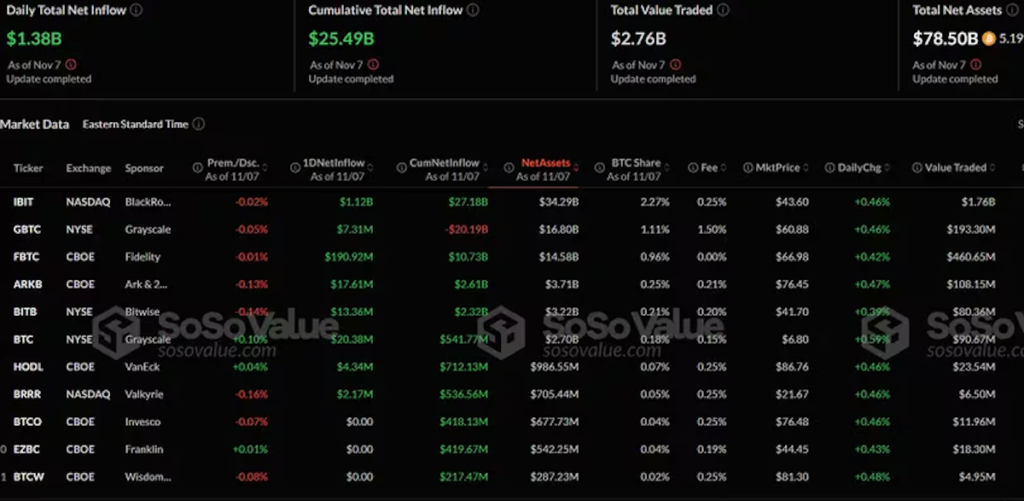Sort by Value Traded using its sort arrows

(x=993, y=168)
